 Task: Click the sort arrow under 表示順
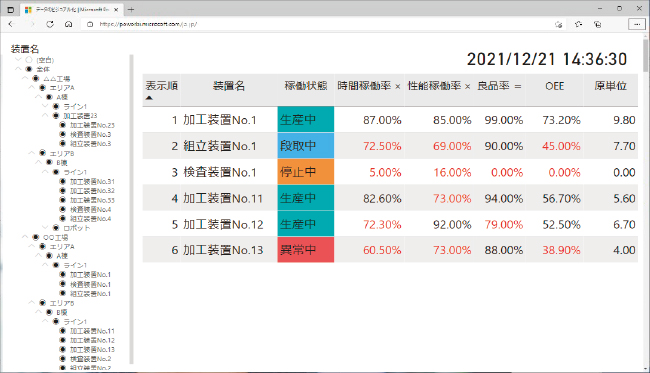[x=149, y=98]
